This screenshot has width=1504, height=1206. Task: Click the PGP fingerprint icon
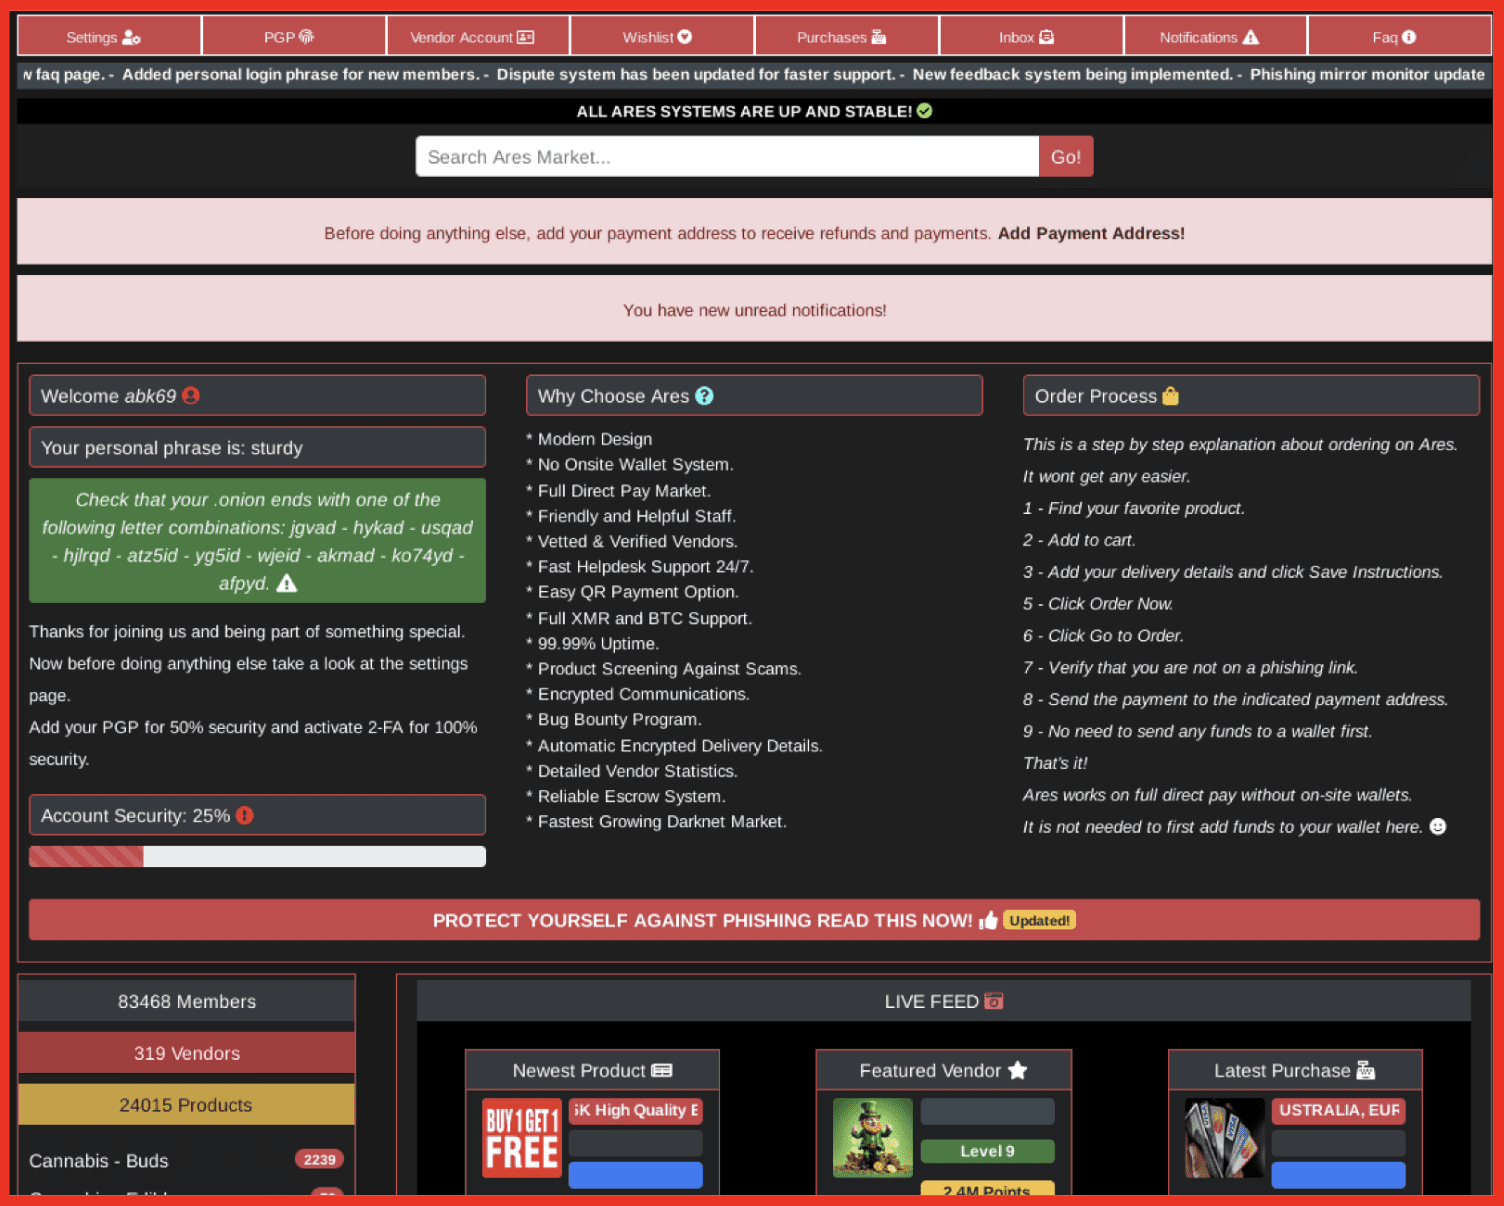(x=307, y=37)
